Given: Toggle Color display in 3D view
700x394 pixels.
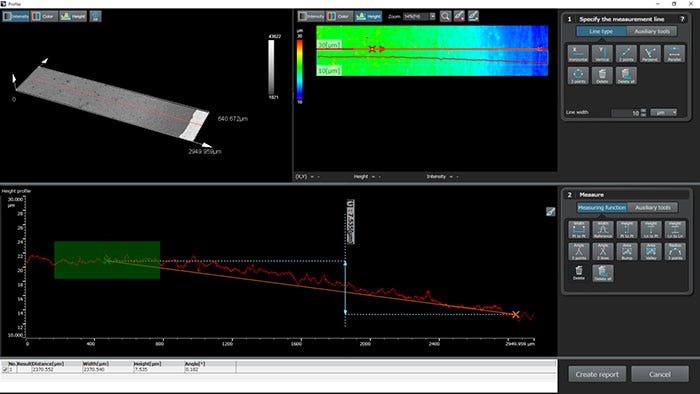Looking at the screenshot, I should pos(44,17).
